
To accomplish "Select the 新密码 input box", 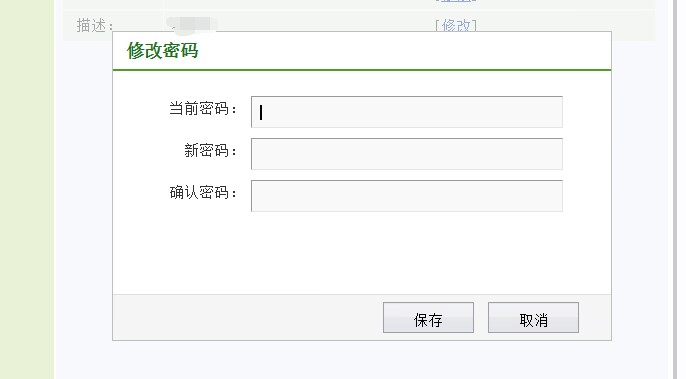I will pyautogui.click(x=406, y=154).
